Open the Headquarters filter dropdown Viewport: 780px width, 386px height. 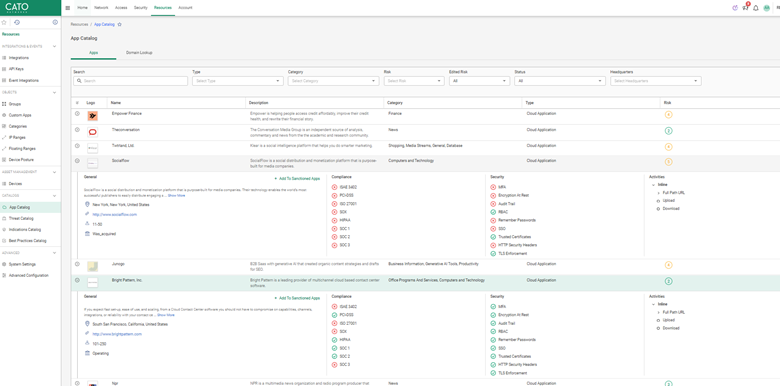(x=656, y=81)
